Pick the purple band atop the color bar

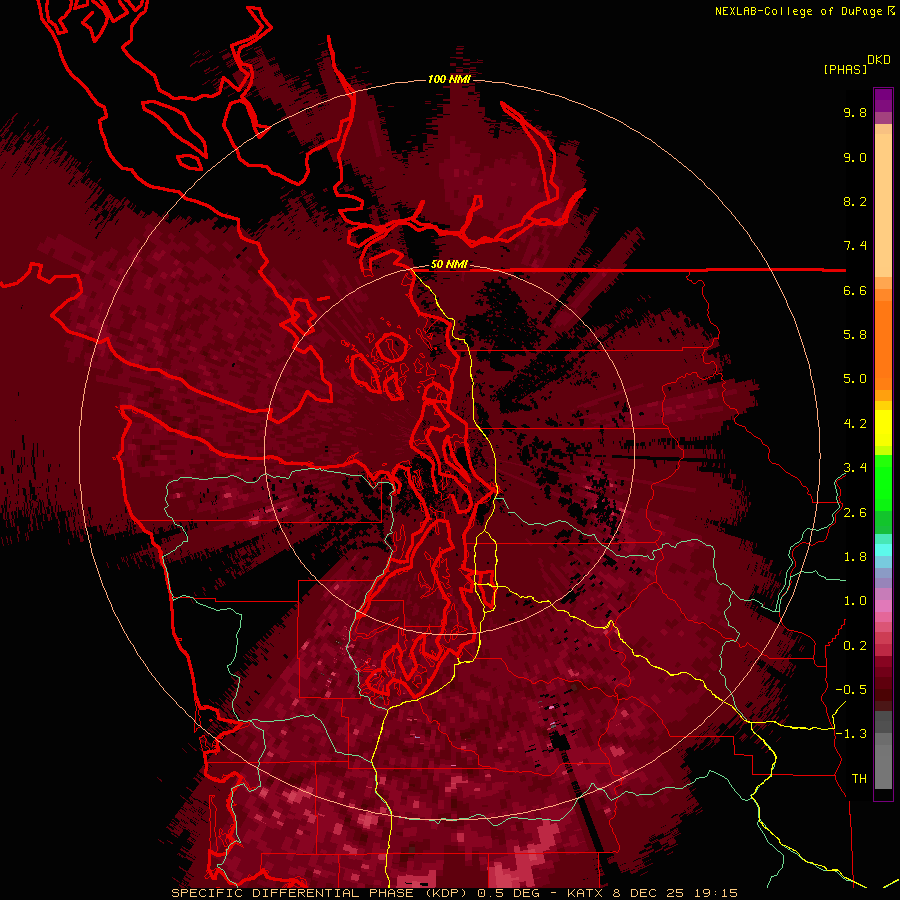[883, 100]
